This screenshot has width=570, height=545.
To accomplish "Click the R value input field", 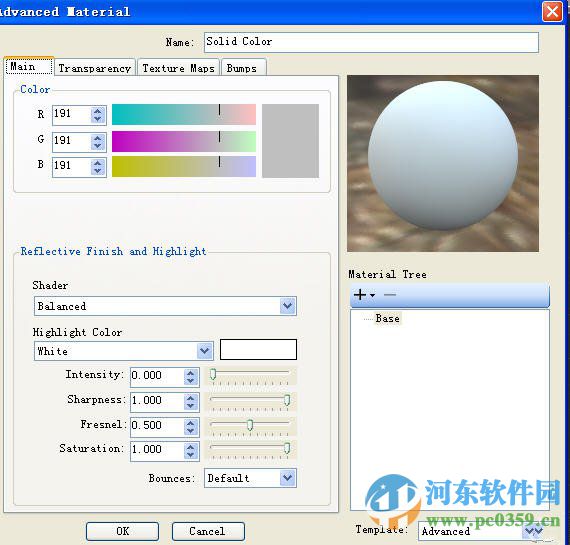I will tap(72, 115).
